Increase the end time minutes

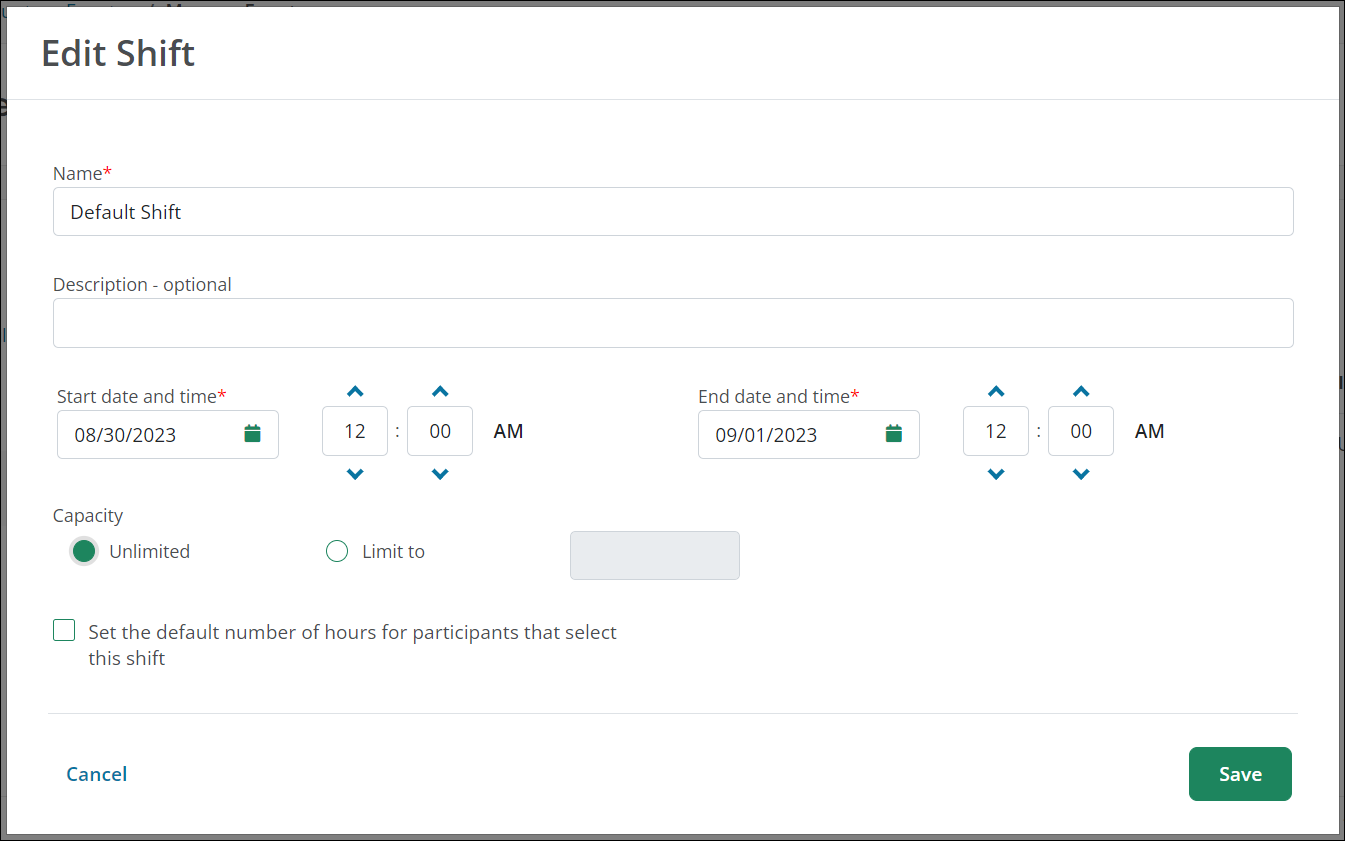tap(1081, 391)
